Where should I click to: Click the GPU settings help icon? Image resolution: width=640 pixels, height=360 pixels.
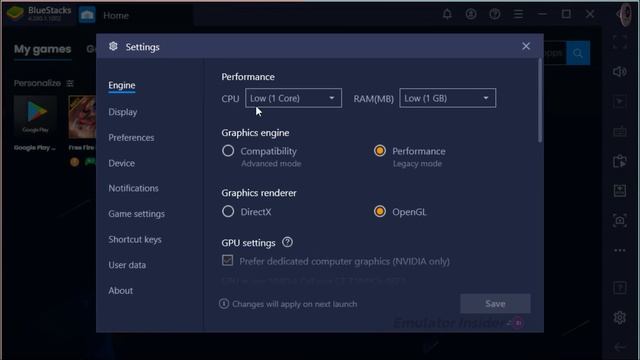coord(287,242)
